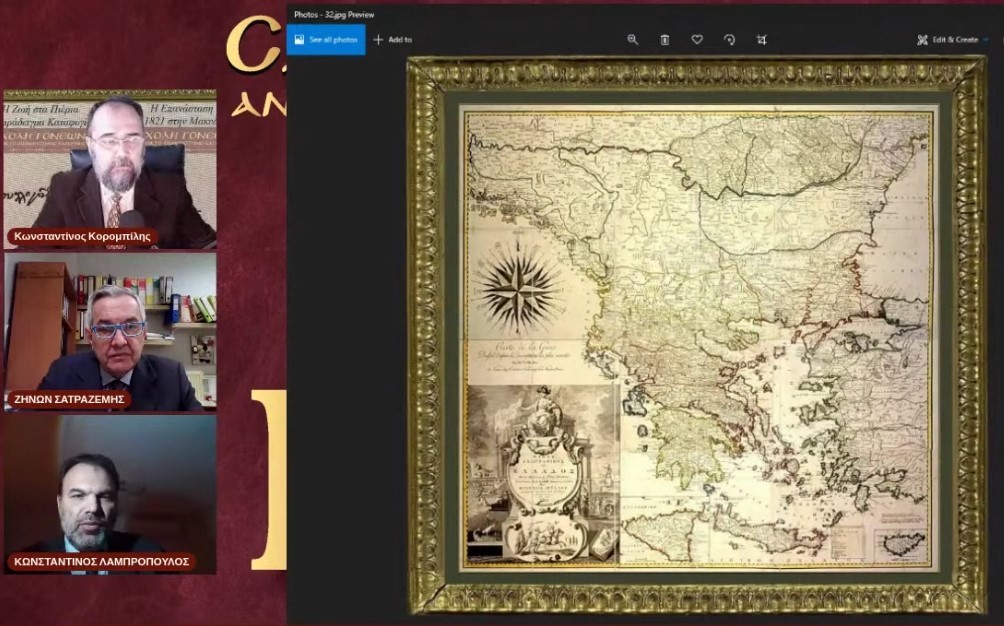1004x626 pixels.
Task: Click the scissors icon beside Edit & Create
Action: pos(922,40)
